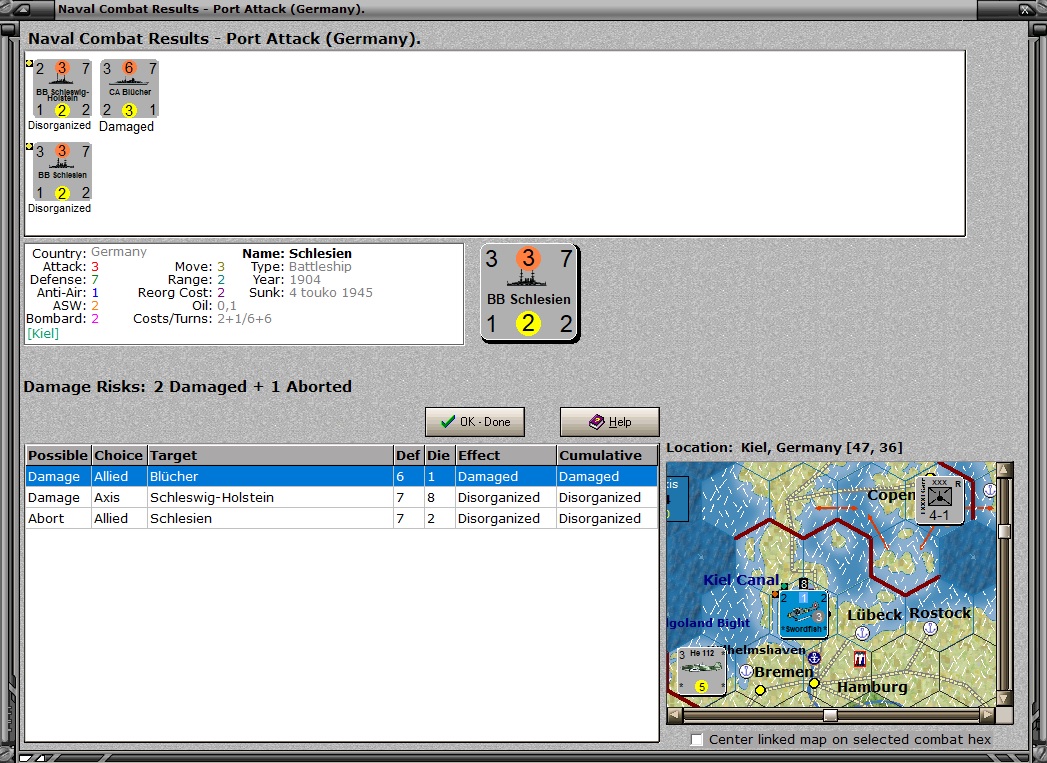The image size is (1047, 763).
Task: Click the map horizontal scrollbar right arrow
Action: pos(988,715)
